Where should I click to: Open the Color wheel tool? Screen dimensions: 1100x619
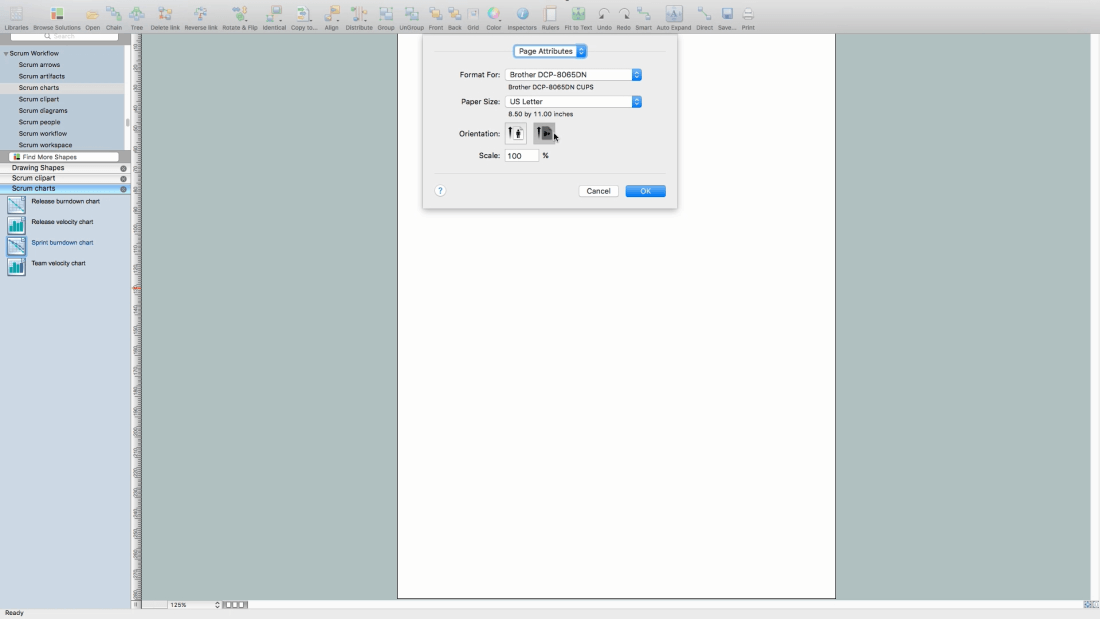494,15
